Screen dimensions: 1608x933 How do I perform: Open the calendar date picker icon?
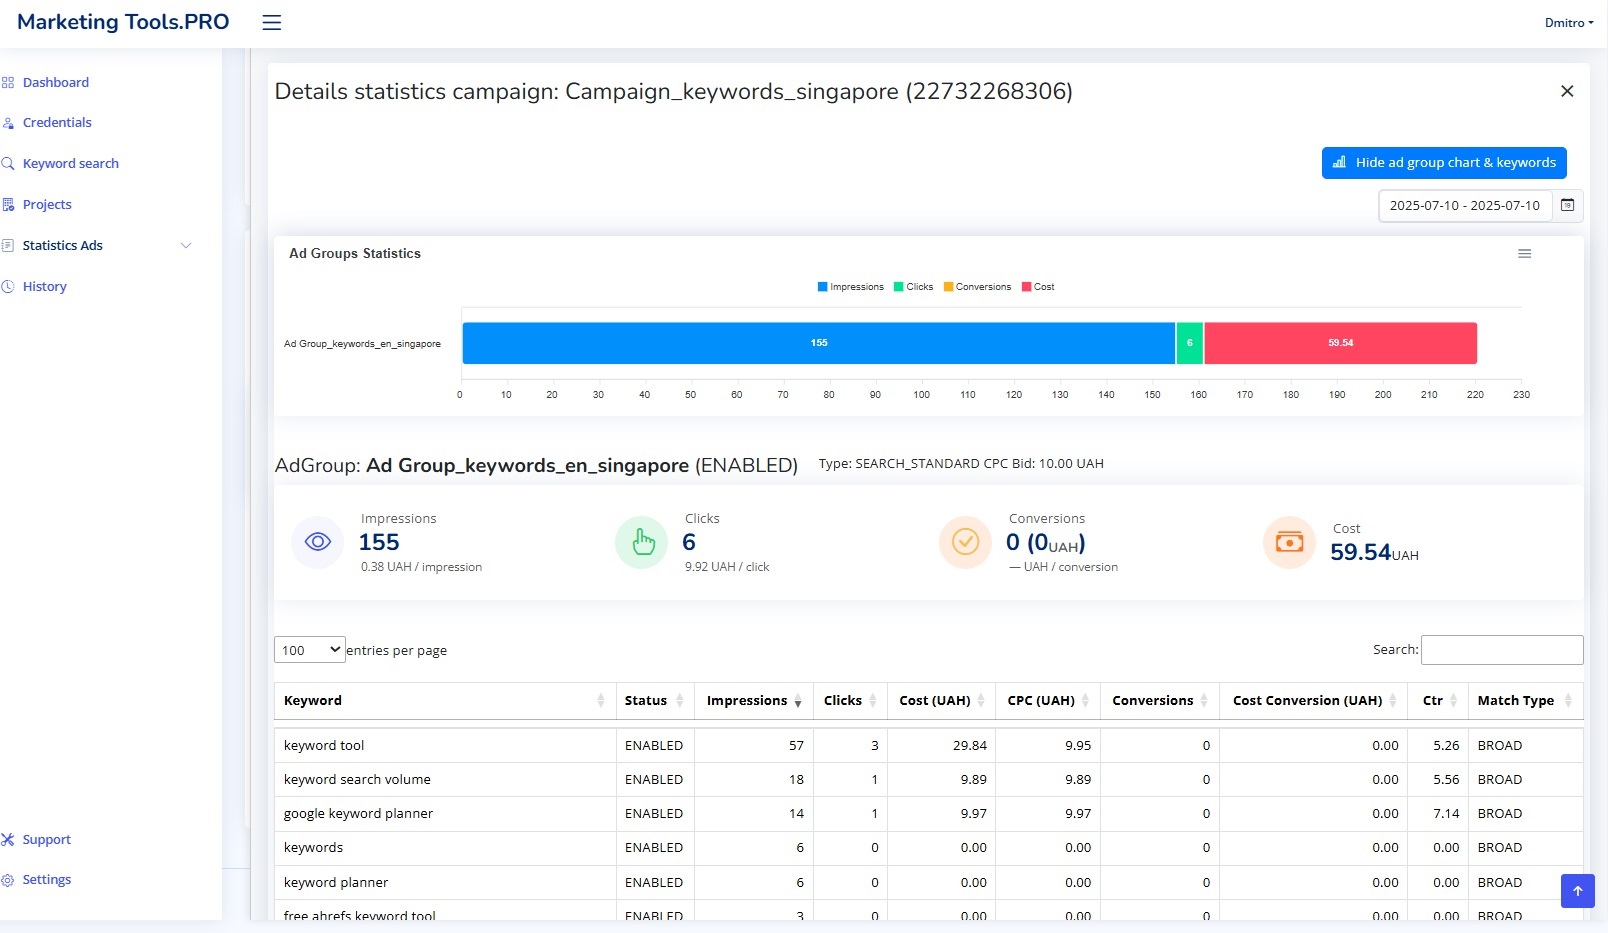(x=1568, y=205)
